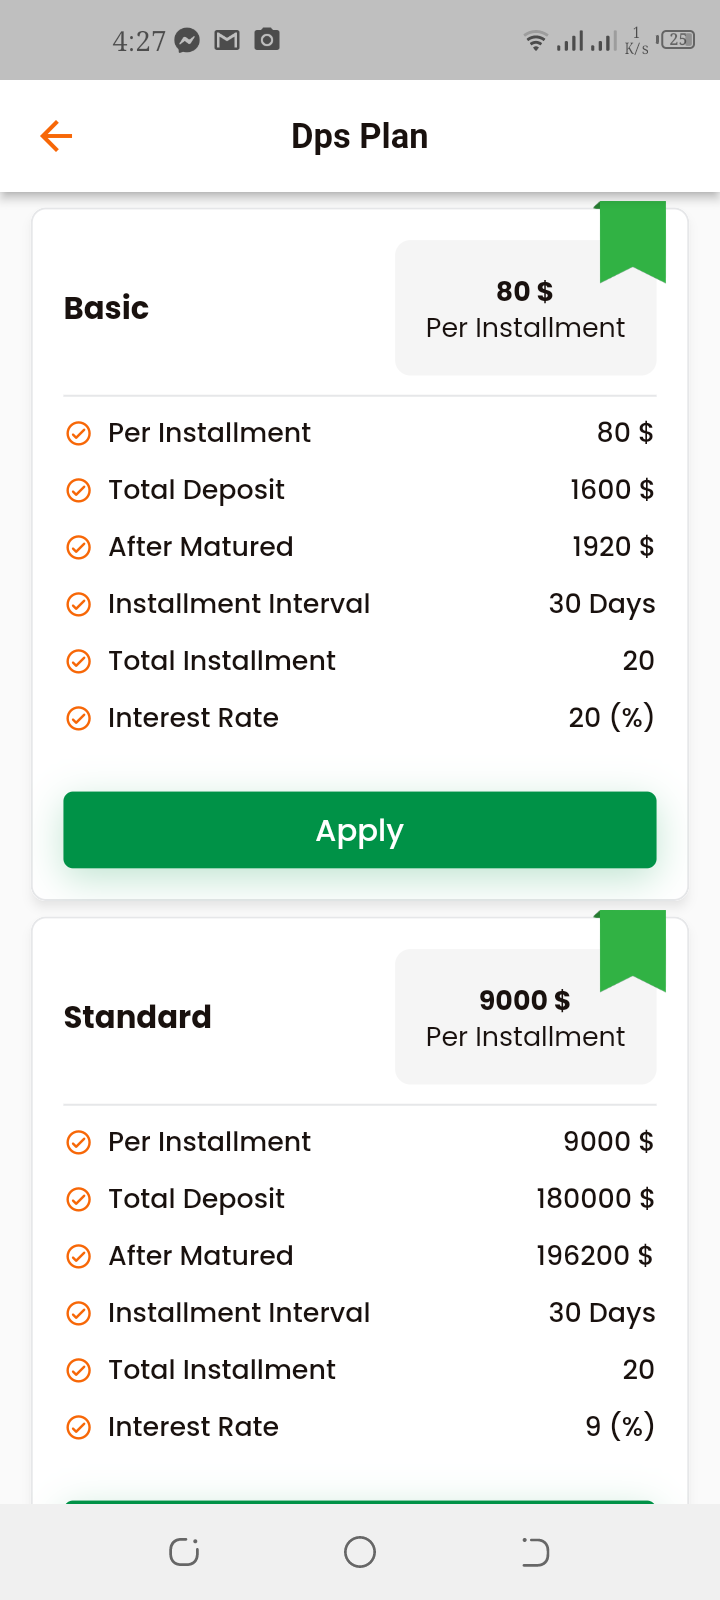Tap the green bookmark ribbon on Standard plan
Screen dimensions: 720x1600
click(632, 949)
